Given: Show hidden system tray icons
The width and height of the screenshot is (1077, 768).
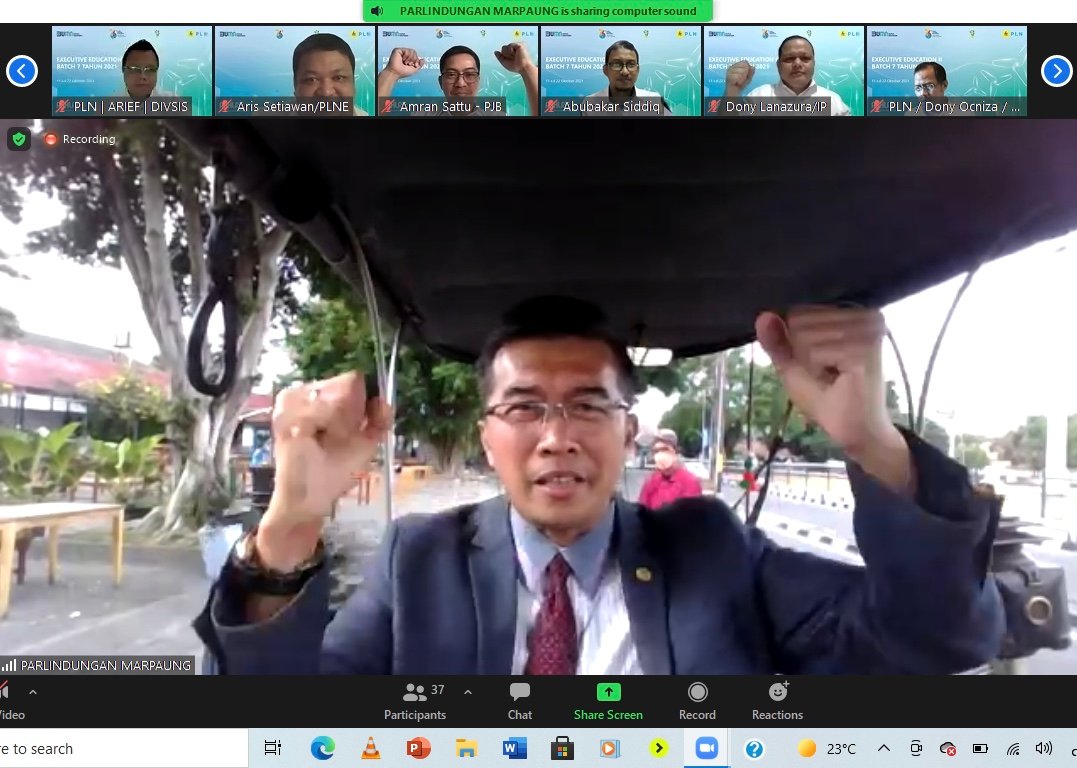Looking at the screenshot, I should 884,748.
